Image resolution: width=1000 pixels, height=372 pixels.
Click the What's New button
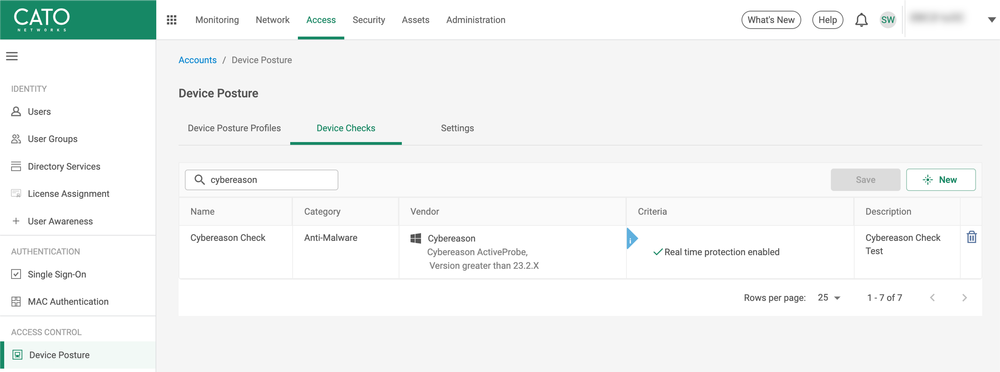[x=771, y=20]
